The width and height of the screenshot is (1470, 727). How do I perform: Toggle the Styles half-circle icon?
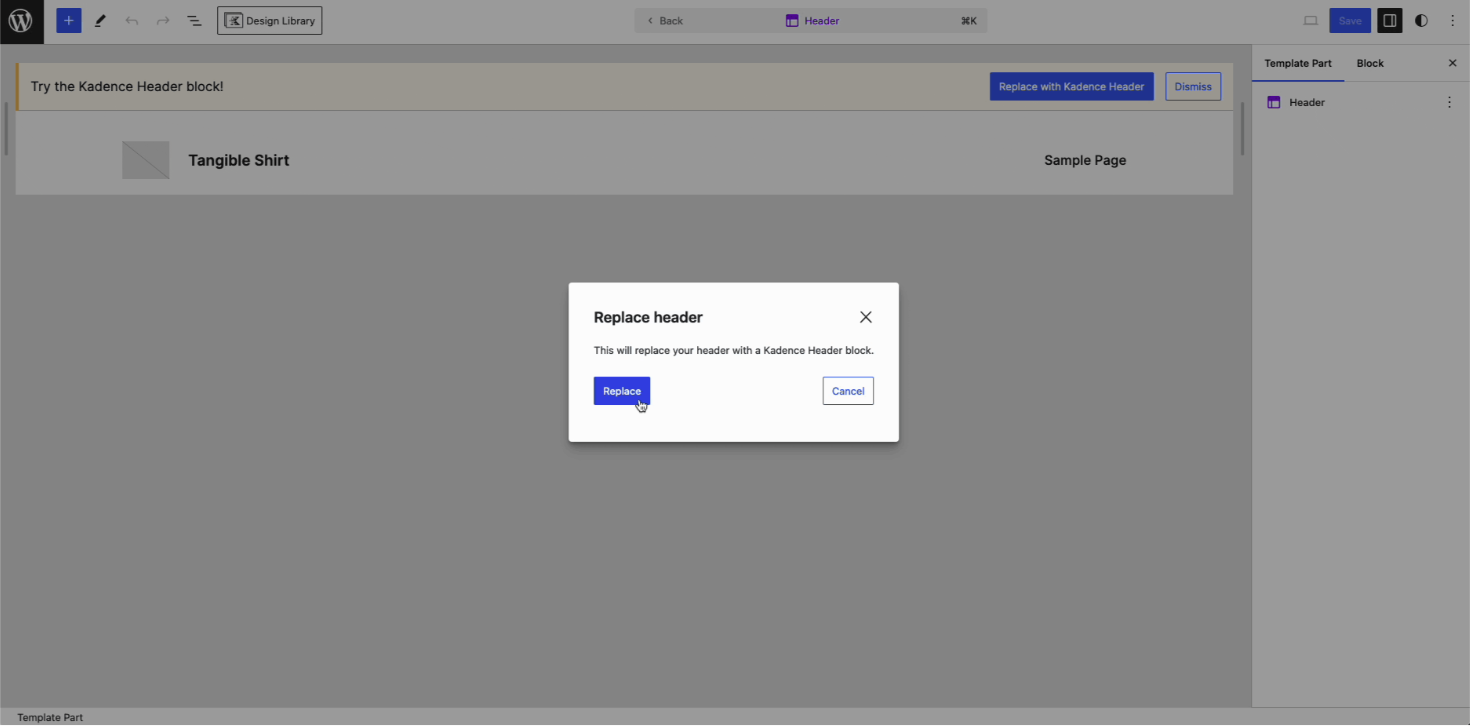pos(1421,21)
